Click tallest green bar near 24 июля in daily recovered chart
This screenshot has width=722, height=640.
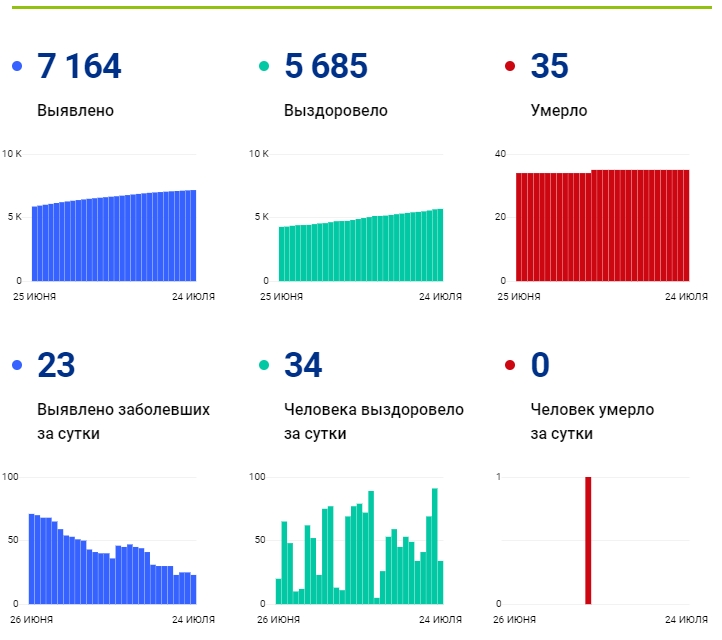pos(435,546)
